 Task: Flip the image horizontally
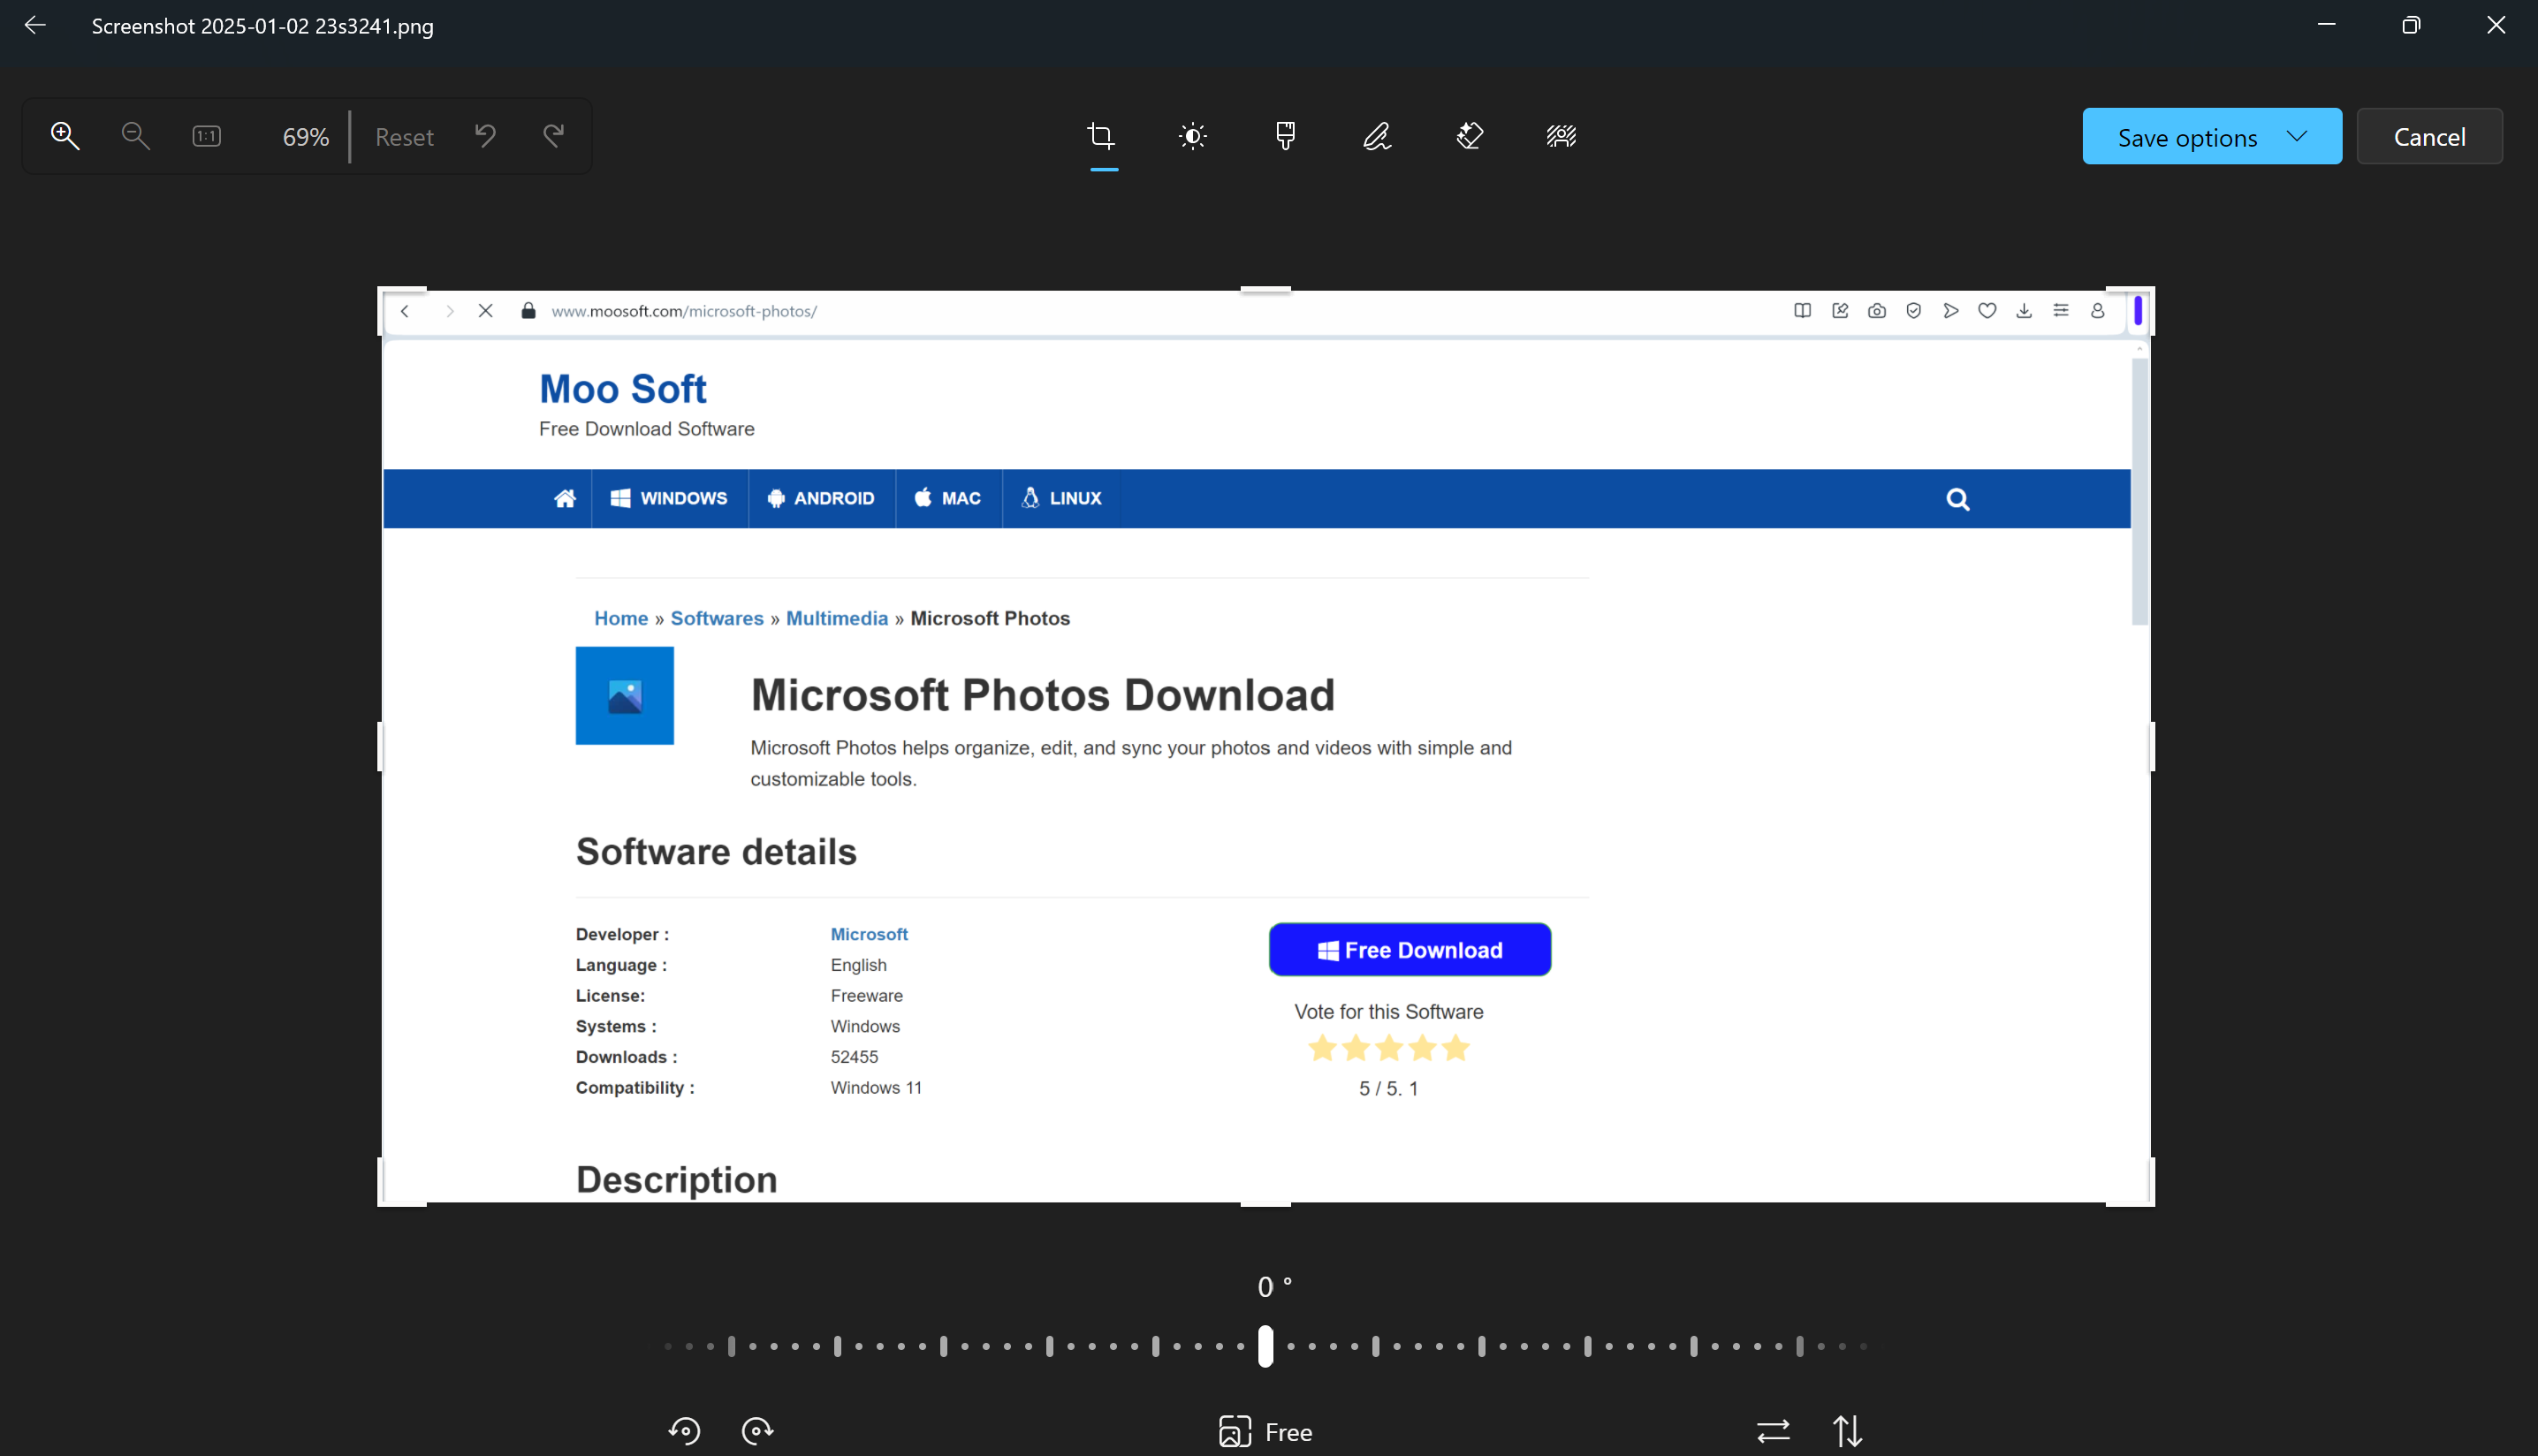(x=1773, y=1431)
